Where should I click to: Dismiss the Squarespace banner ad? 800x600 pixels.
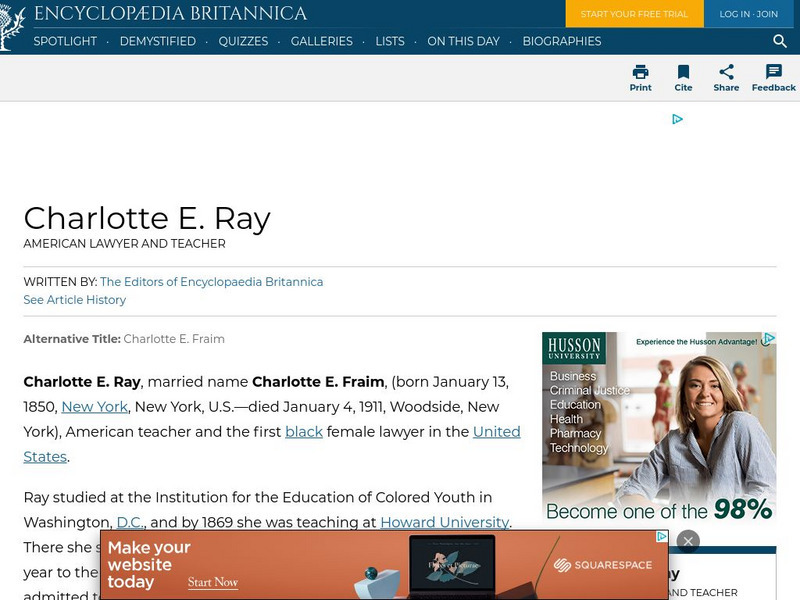pyautogui.click(x=690, y=539)
